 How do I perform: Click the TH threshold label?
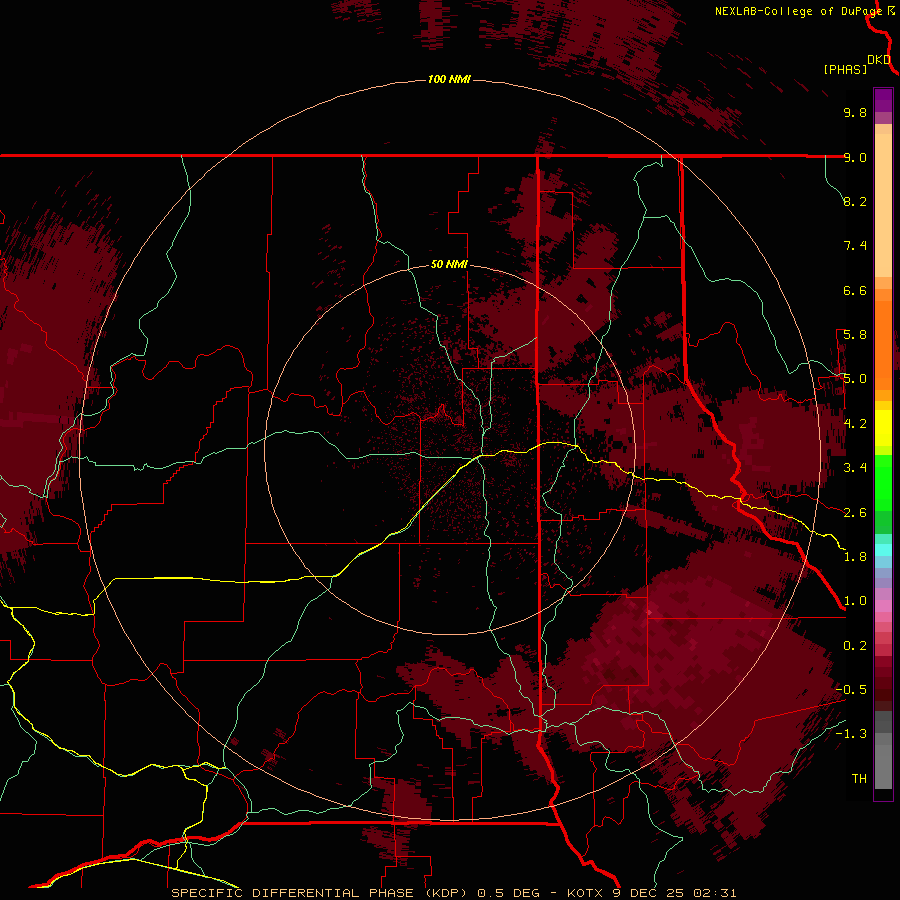click(x=859, y=779)
